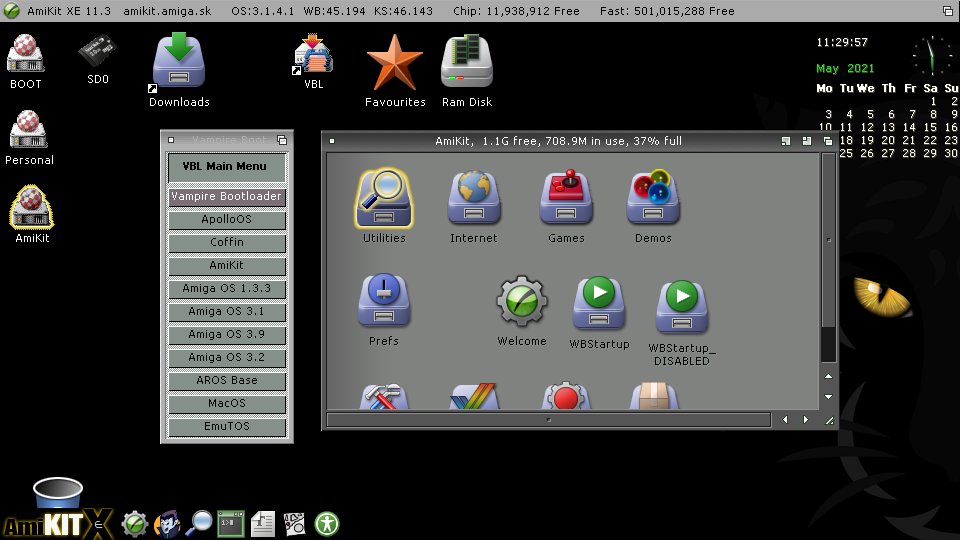Click the AmiKit X logo in the bottom corner

(57, 524)
